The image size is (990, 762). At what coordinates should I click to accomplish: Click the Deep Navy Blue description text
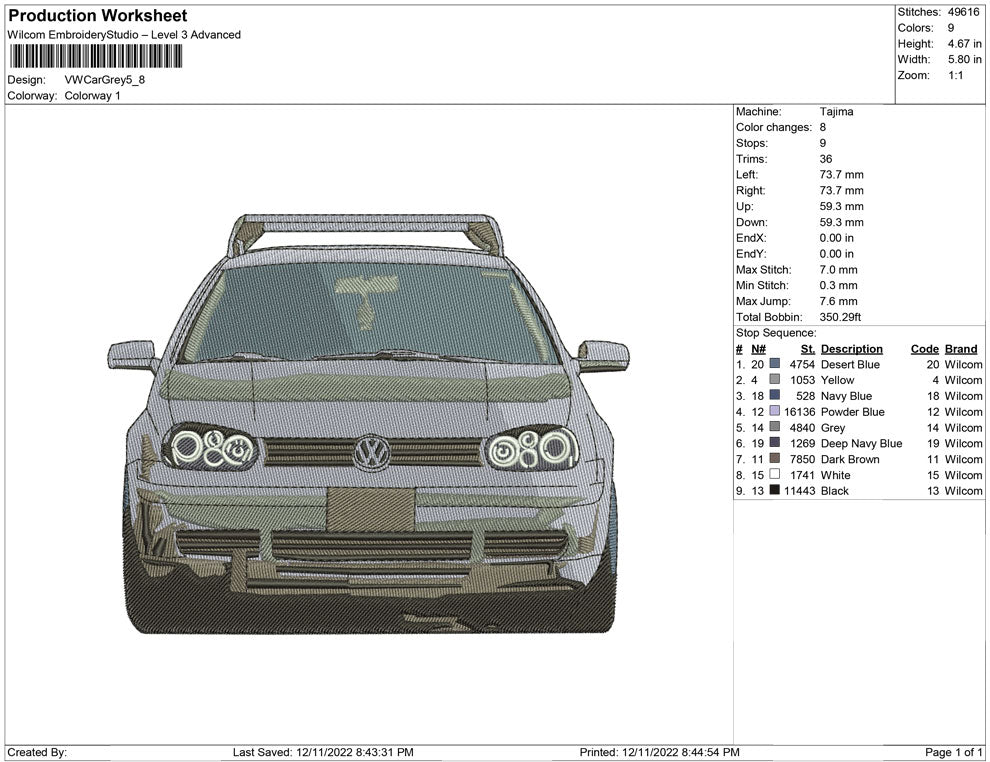pos(862,443)
